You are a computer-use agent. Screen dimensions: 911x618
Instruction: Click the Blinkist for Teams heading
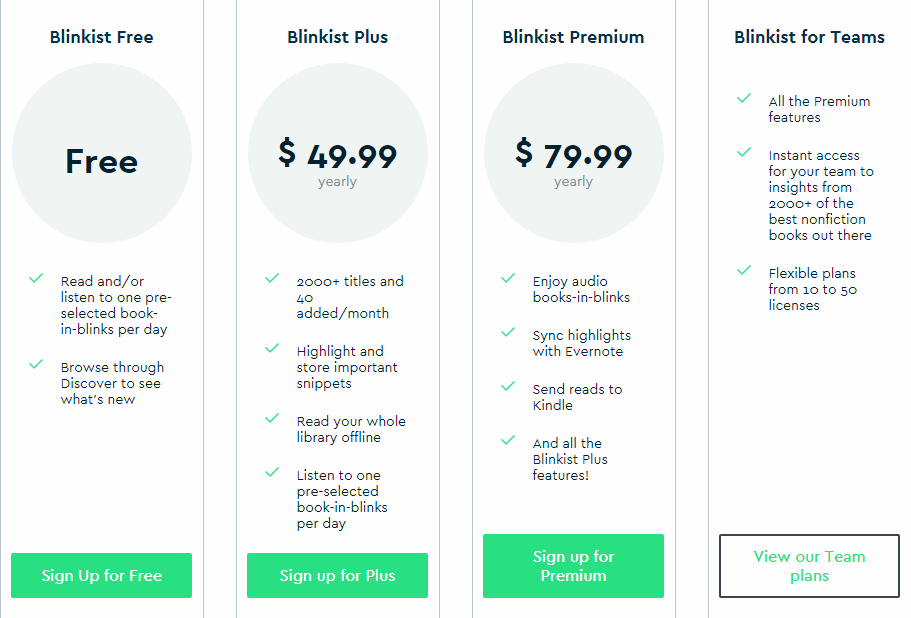point(809,37)
